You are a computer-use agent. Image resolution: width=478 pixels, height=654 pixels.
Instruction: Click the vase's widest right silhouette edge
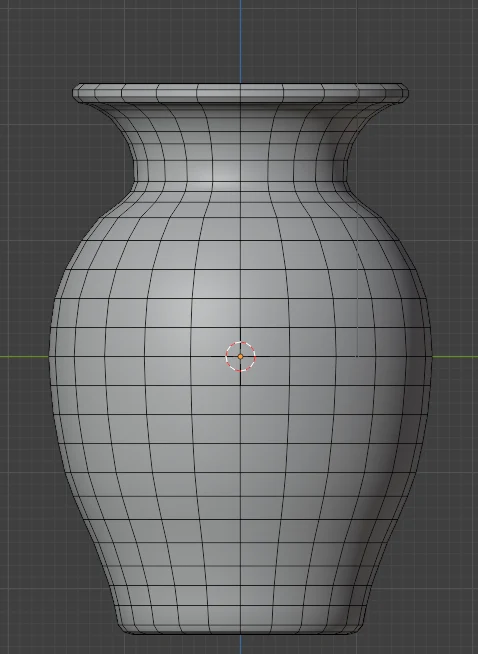(x=431, y=357)
